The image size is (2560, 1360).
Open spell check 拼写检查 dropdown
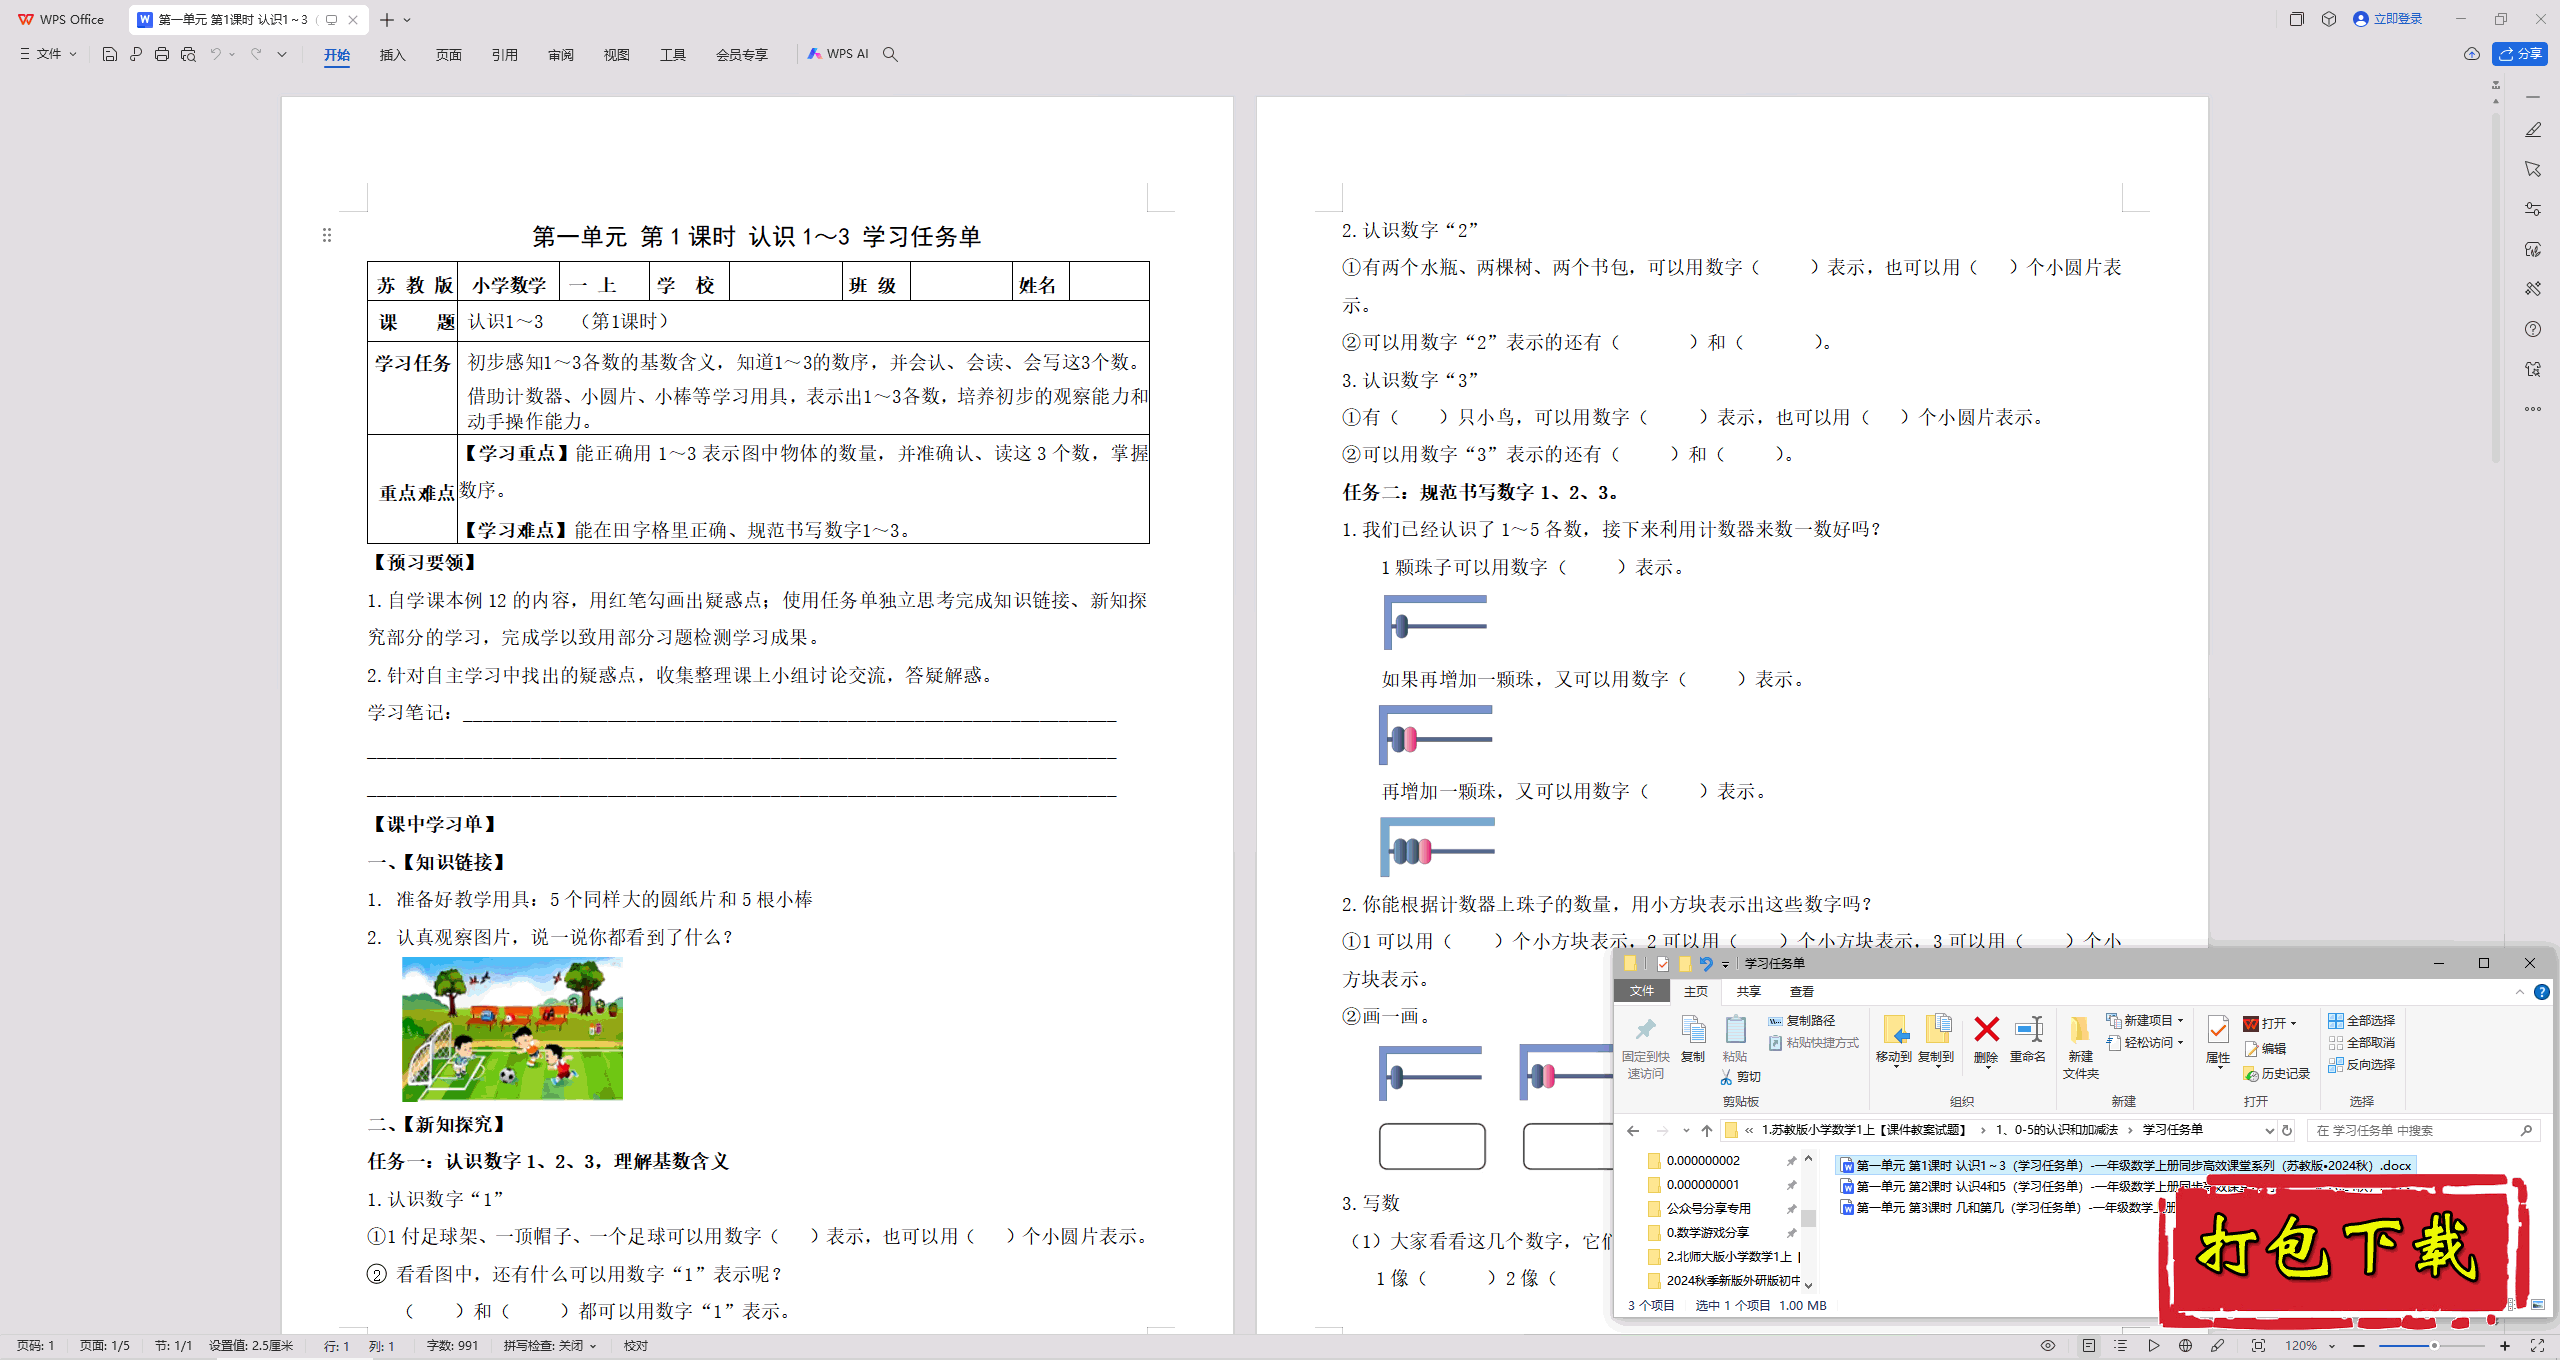click(x=550, y=1346)
